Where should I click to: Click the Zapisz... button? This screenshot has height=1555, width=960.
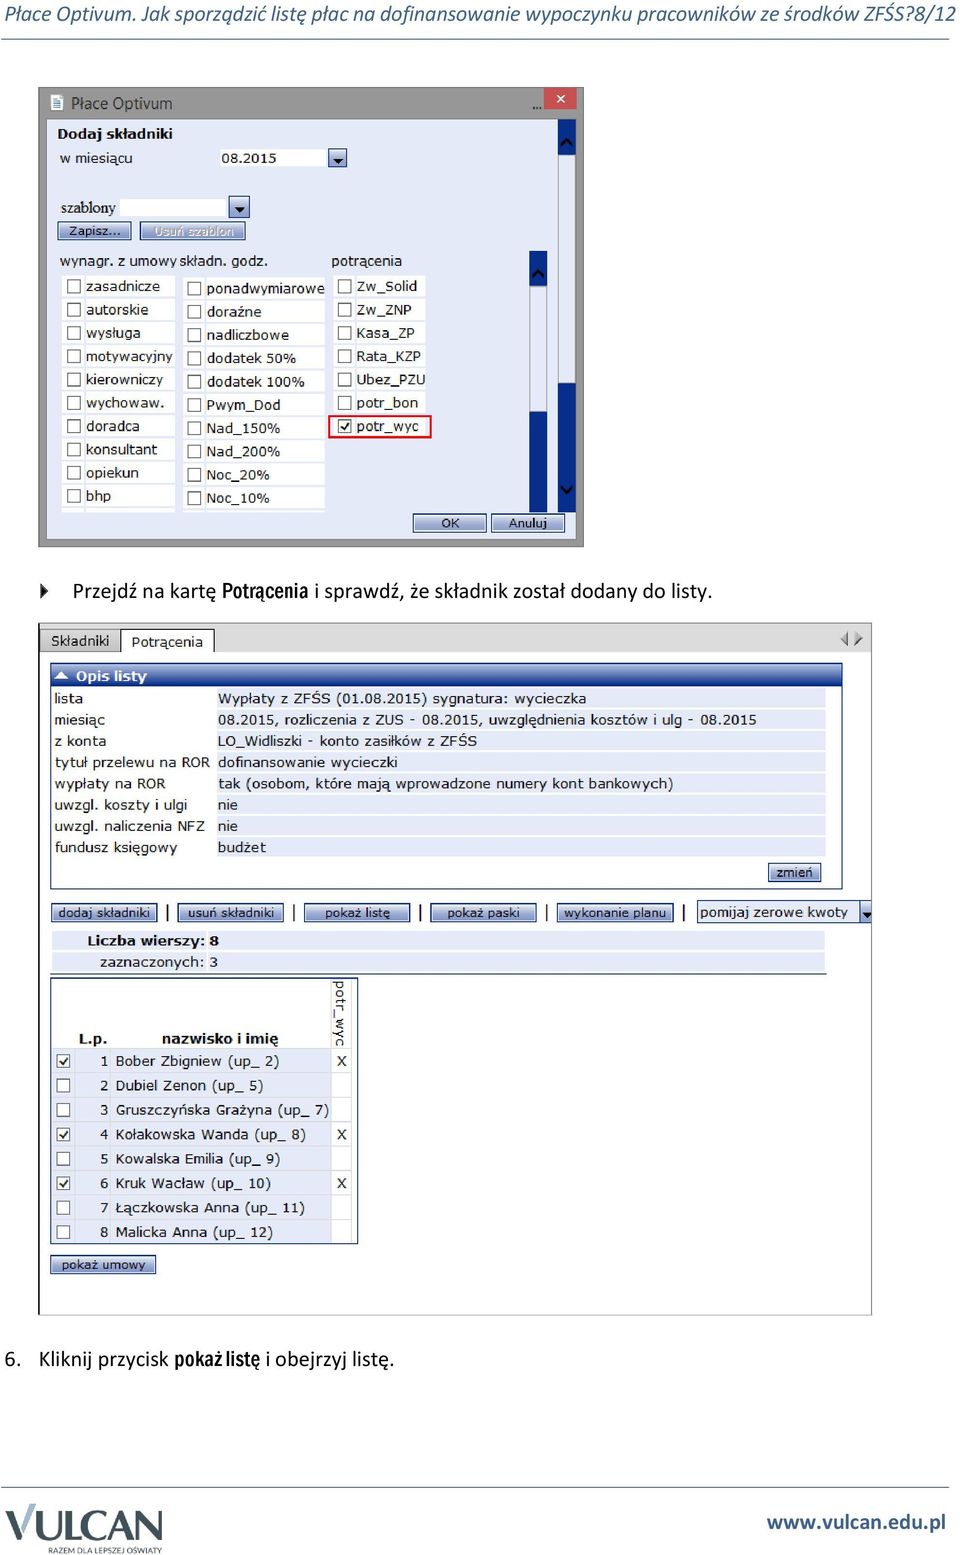pos(95,231)
